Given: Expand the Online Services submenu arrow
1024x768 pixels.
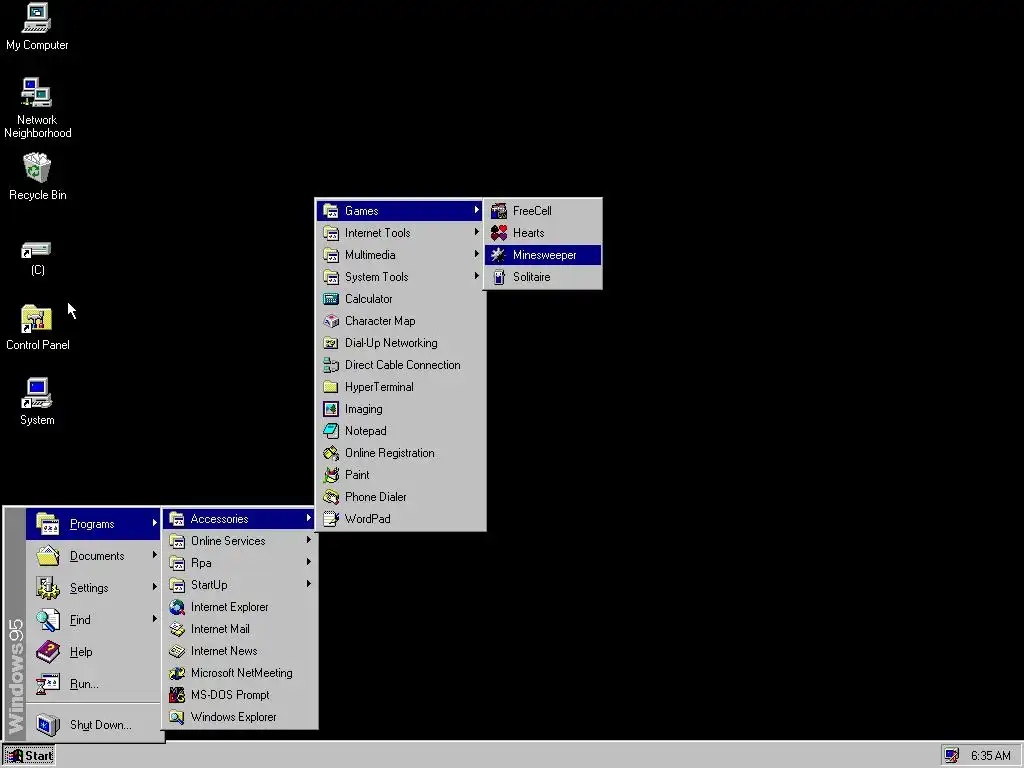Looking at the screenshot, I should pyautogui.click(x=308, y=540).
